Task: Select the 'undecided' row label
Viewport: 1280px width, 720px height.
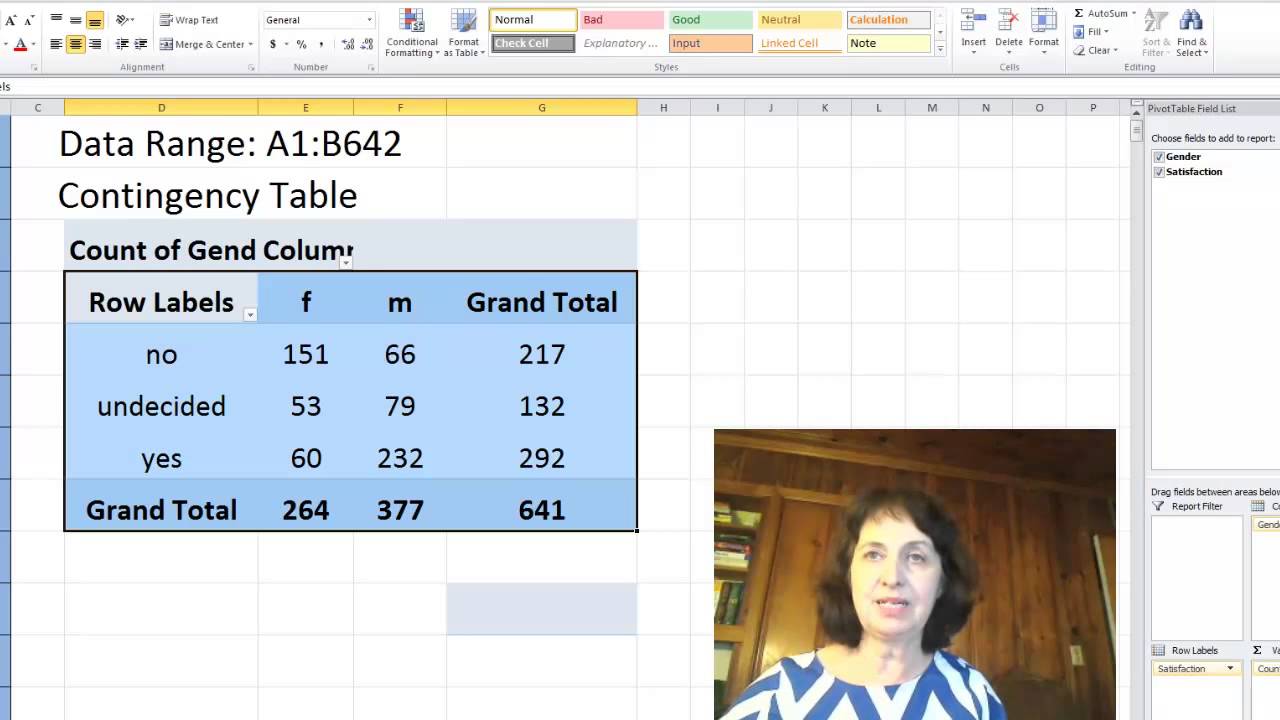Action: coord(161,406)
